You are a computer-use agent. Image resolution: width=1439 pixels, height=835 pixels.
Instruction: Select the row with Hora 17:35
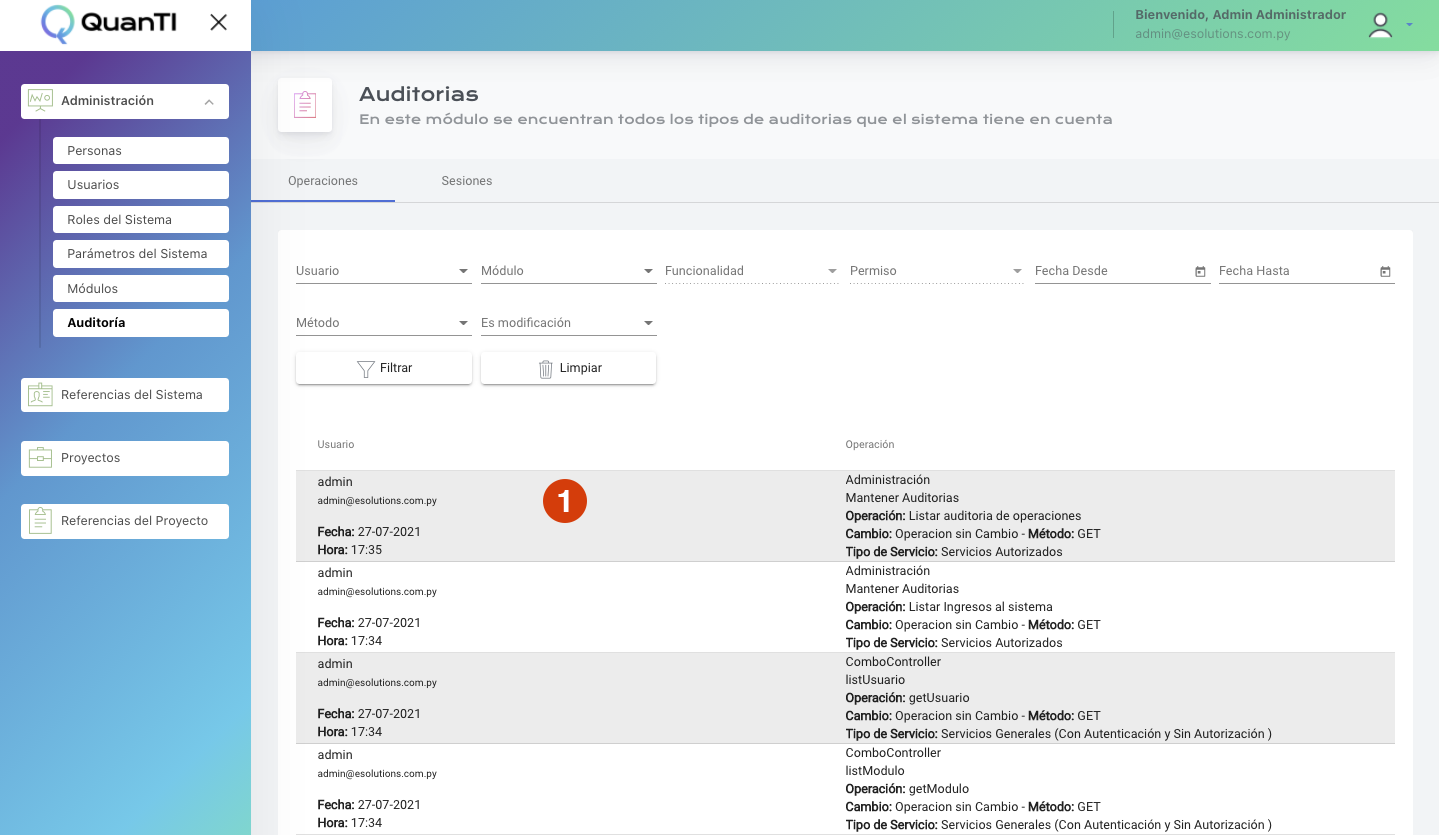pyautogui.click(x=845, y=516)
